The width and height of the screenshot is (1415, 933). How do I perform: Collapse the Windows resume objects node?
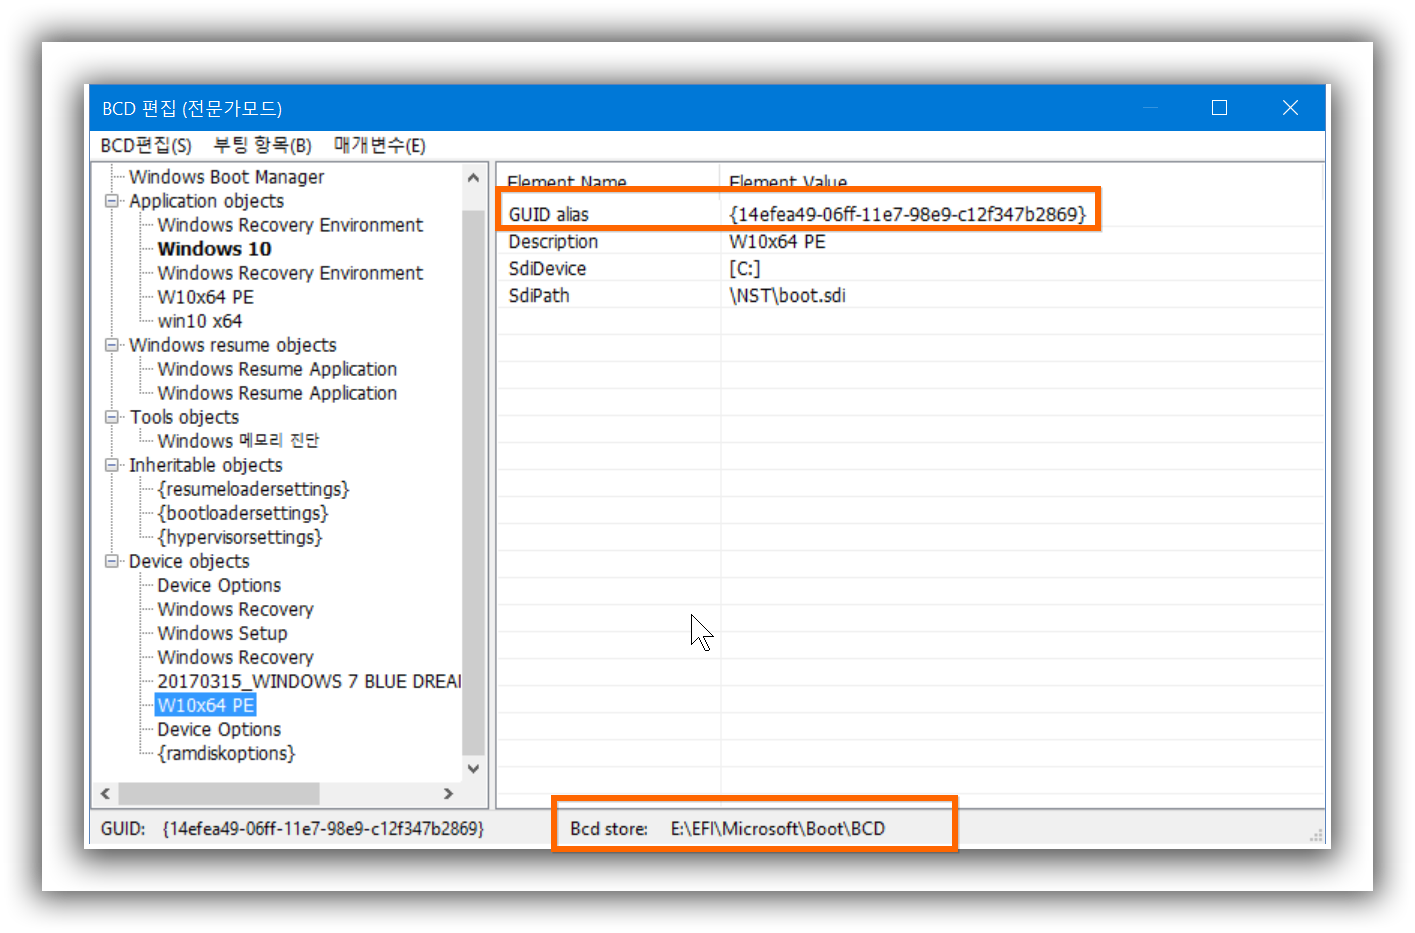click(112, 345)
